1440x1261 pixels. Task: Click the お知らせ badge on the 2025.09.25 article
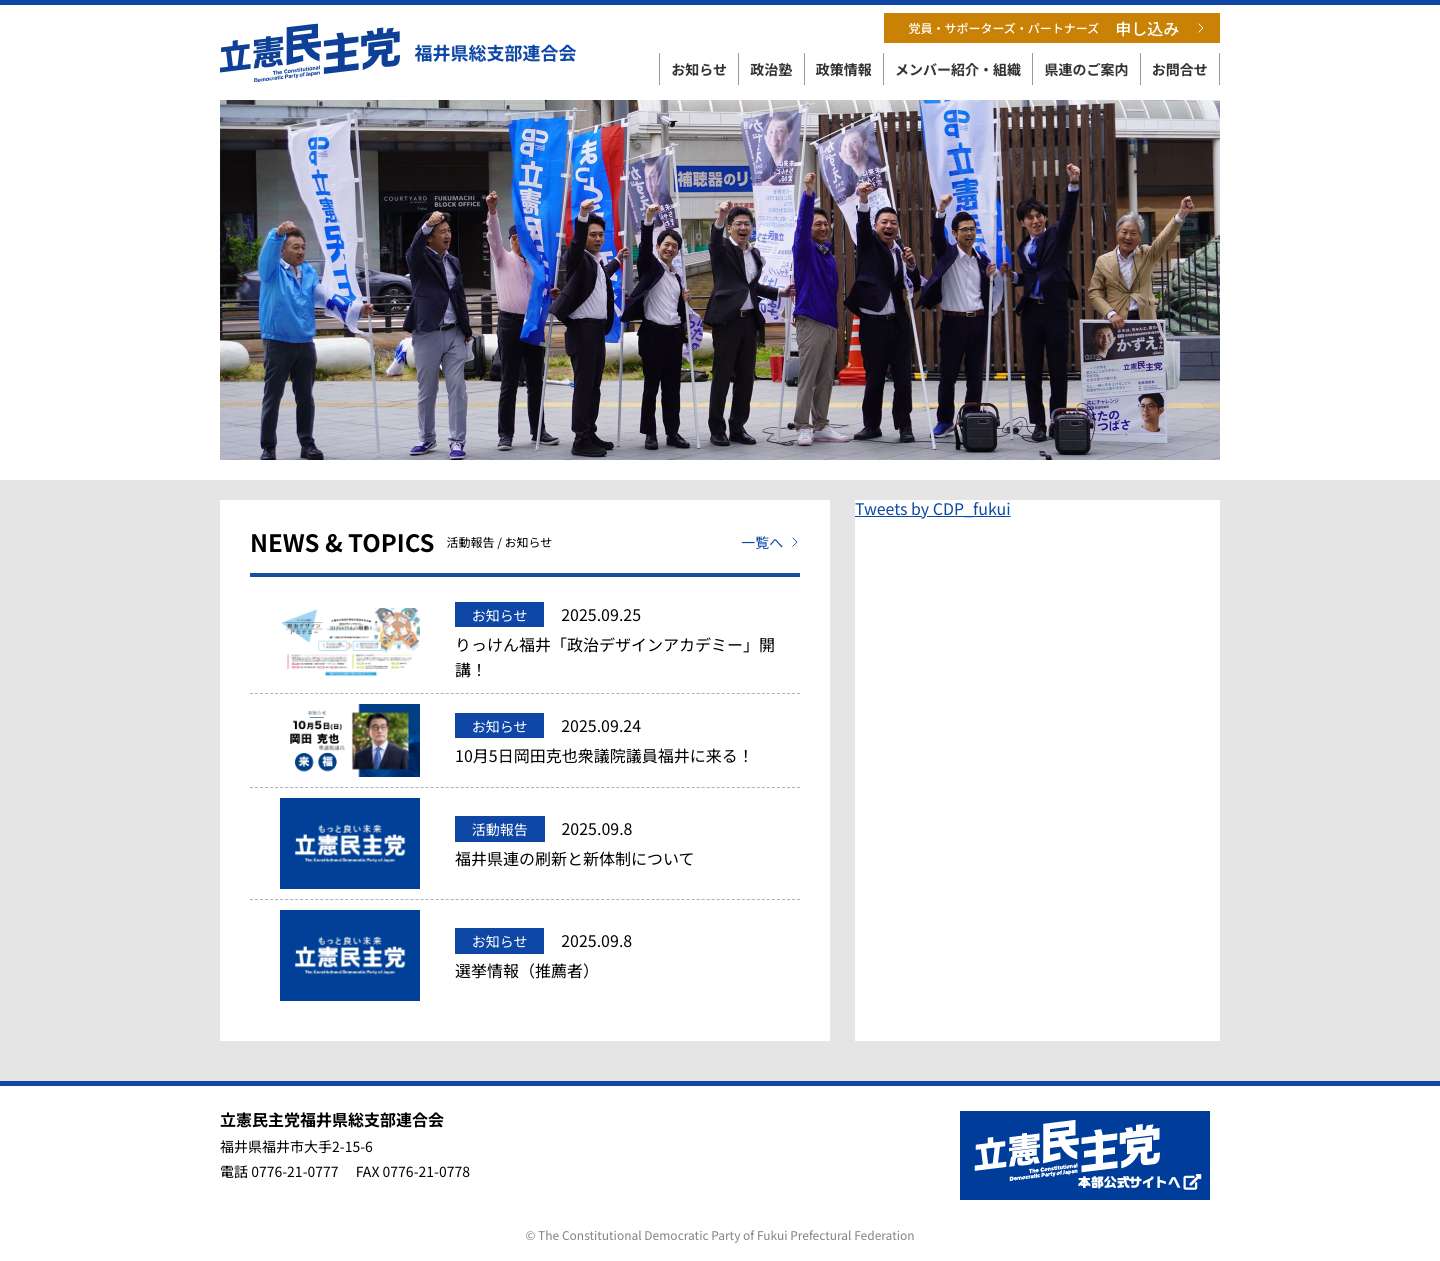click(x=499, y=614)
